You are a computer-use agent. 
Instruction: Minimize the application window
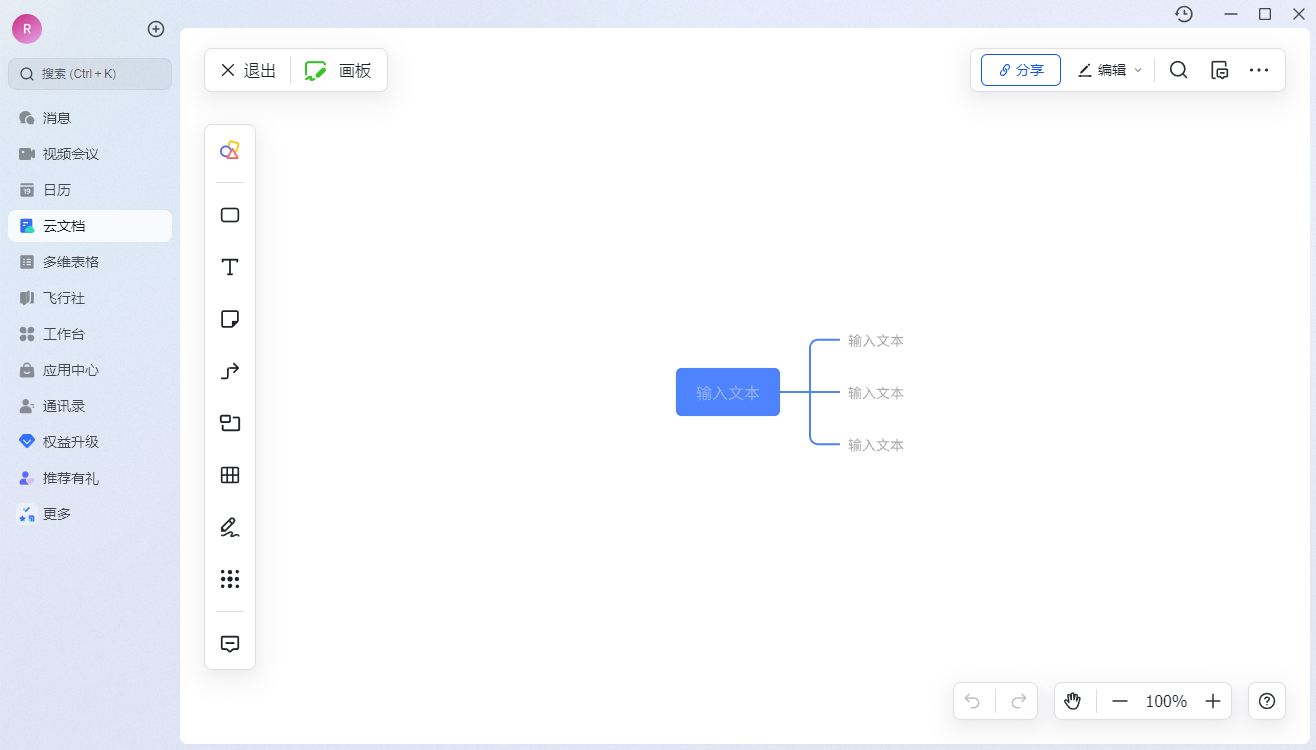point(1231,14)
